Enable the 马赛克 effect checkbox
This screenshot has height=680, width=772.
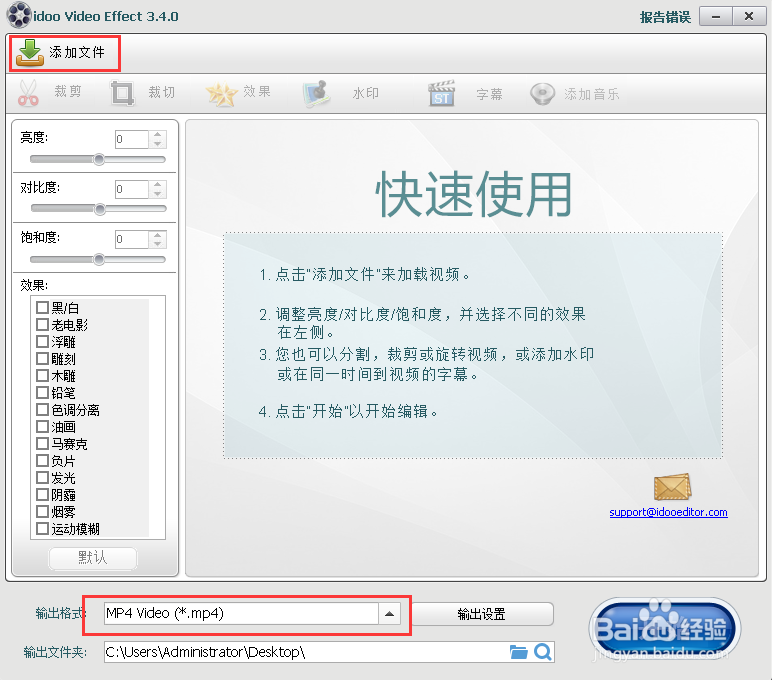[42, 444]
